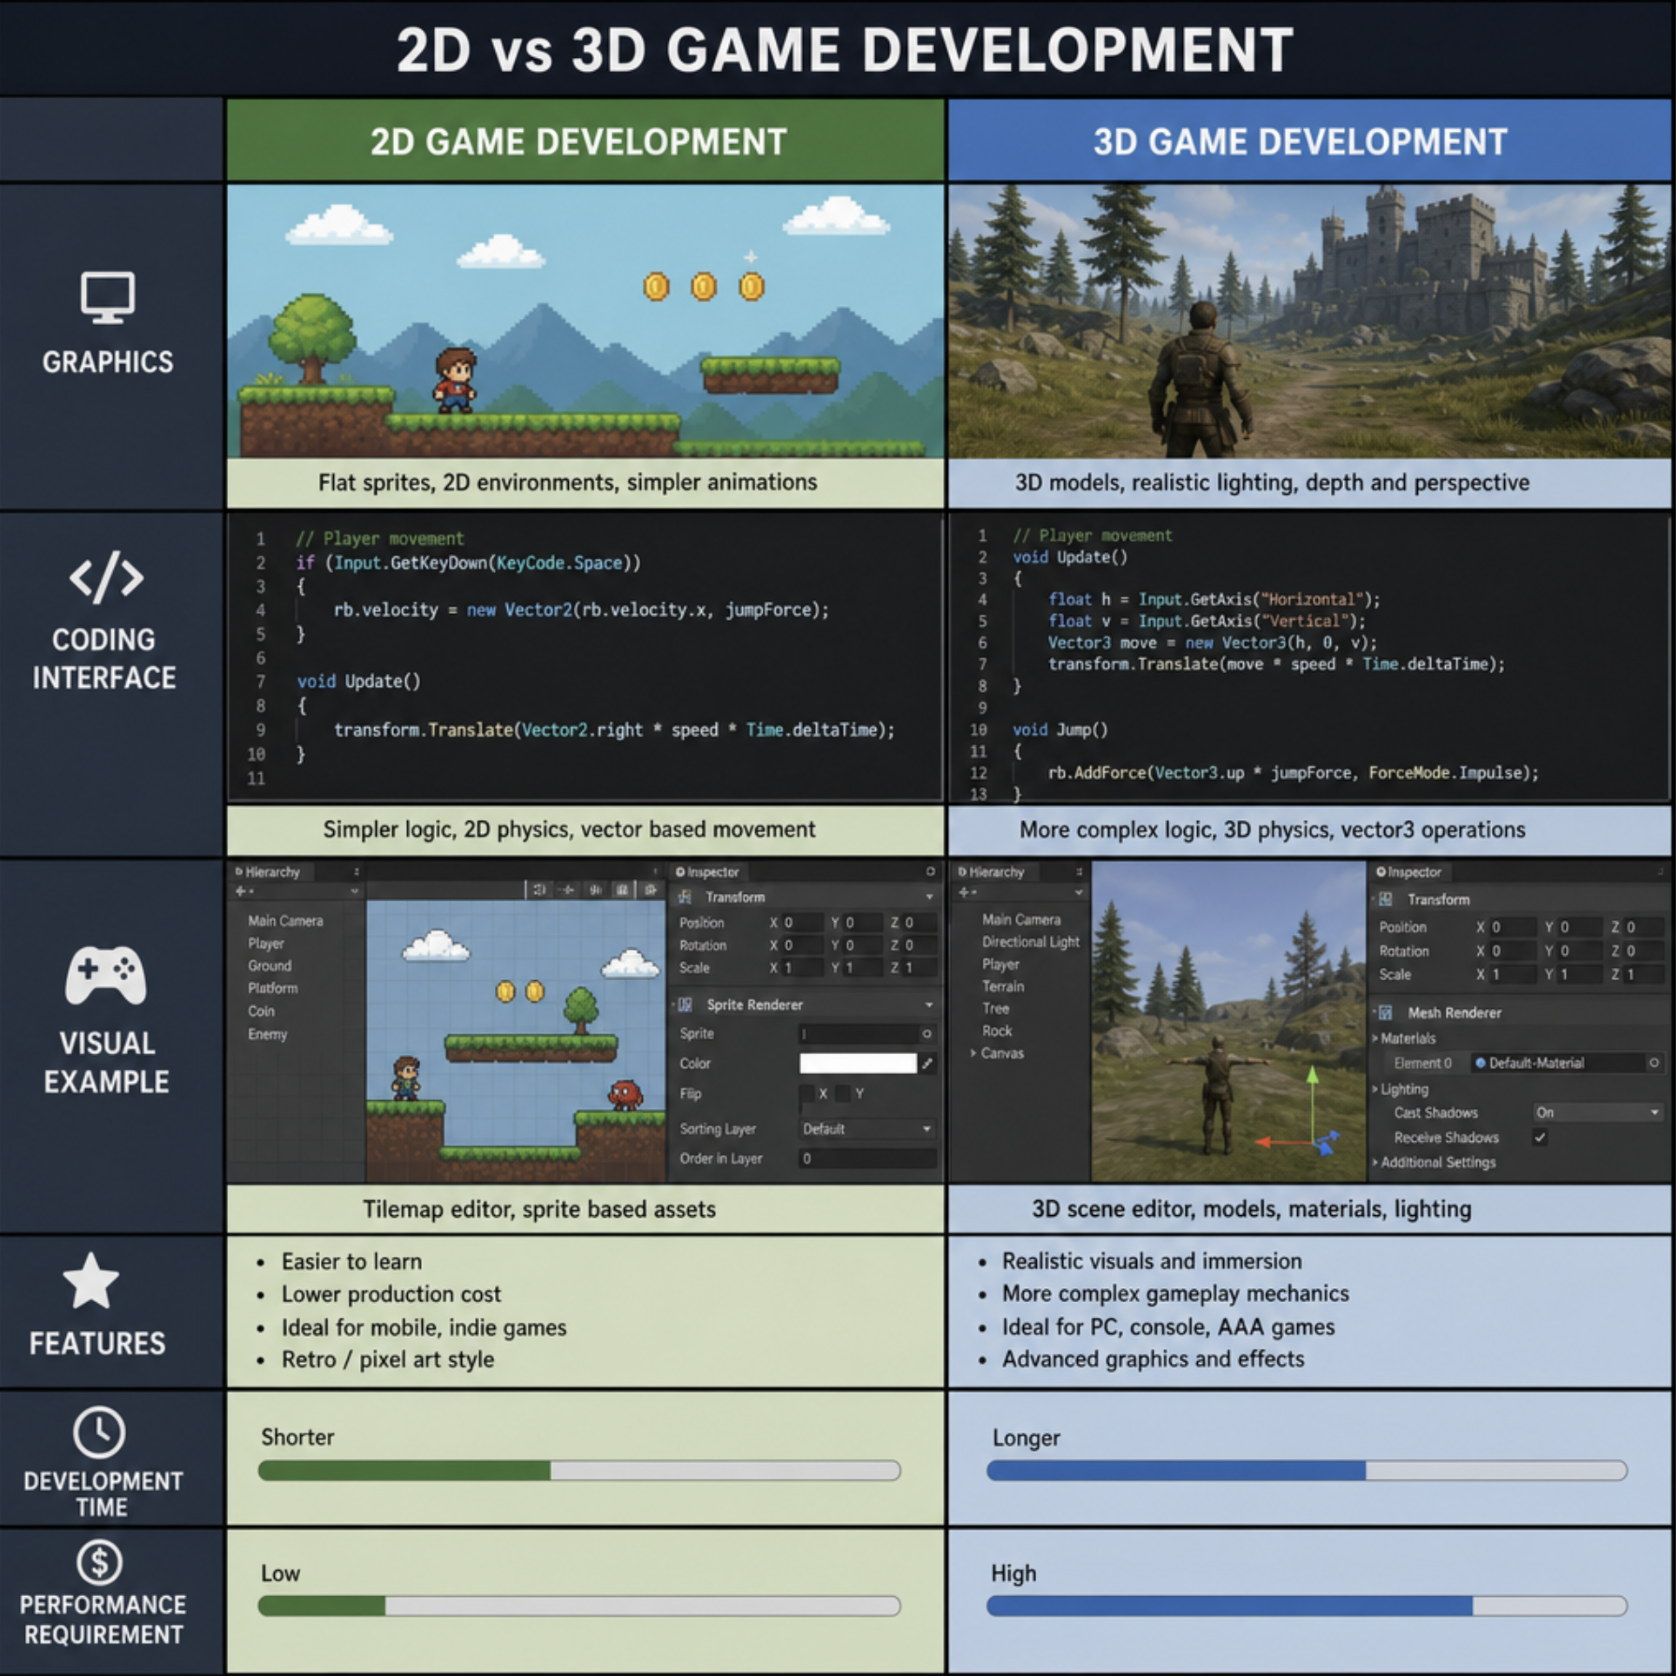The width and height of the screenshot is (1676, 1676).
Task: Open the Sprite Renderer component menu arrow
Action: tap(929, 1004)
